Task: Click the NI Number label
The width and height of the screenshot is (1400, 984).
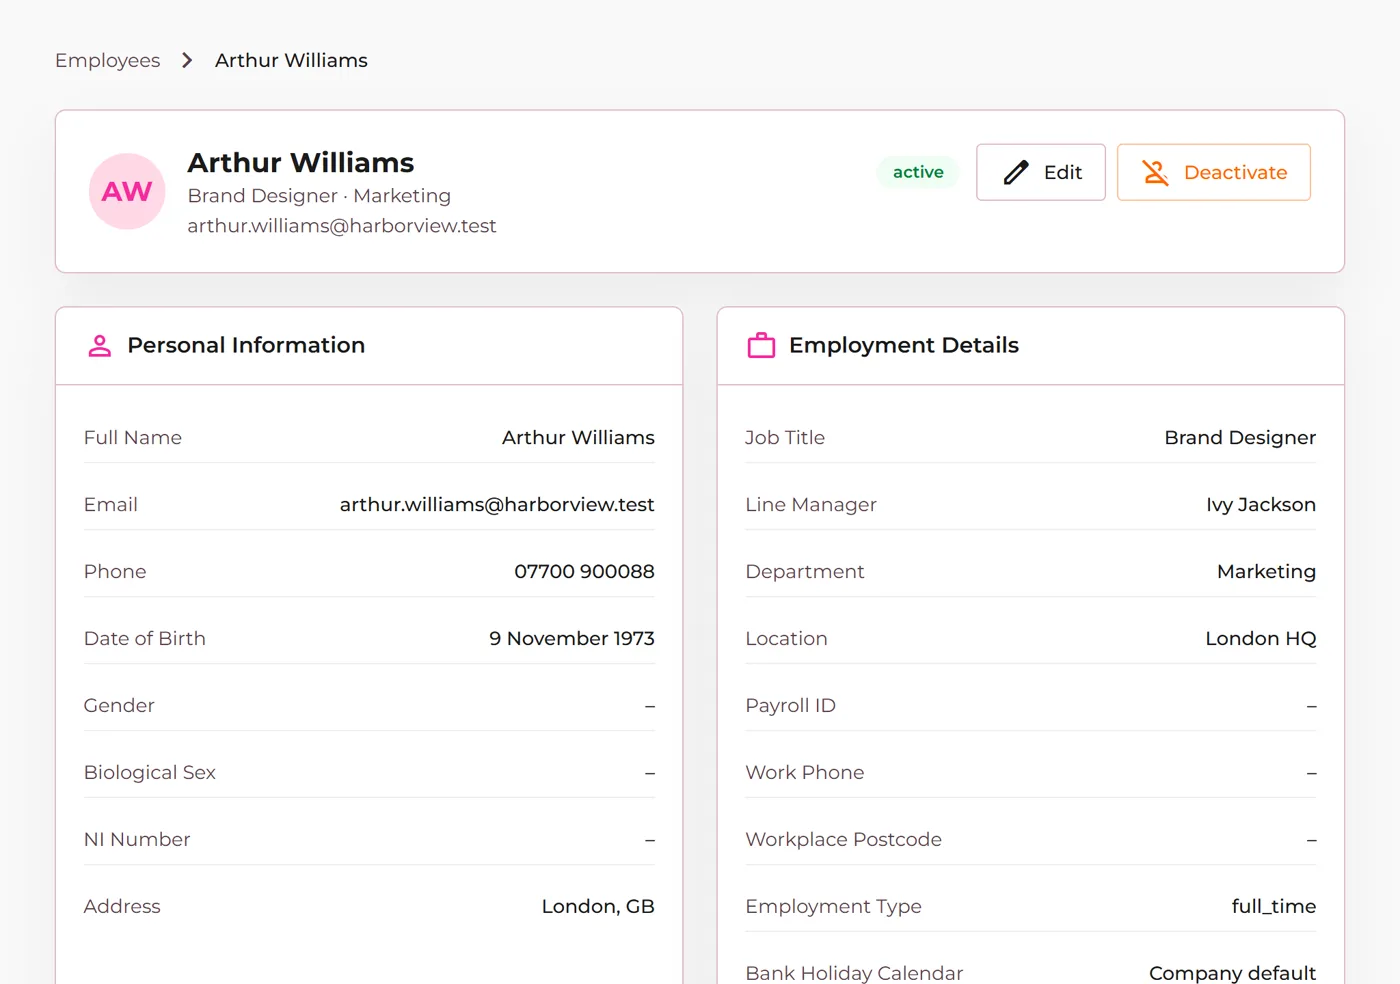Action: [x=137, y=840]
